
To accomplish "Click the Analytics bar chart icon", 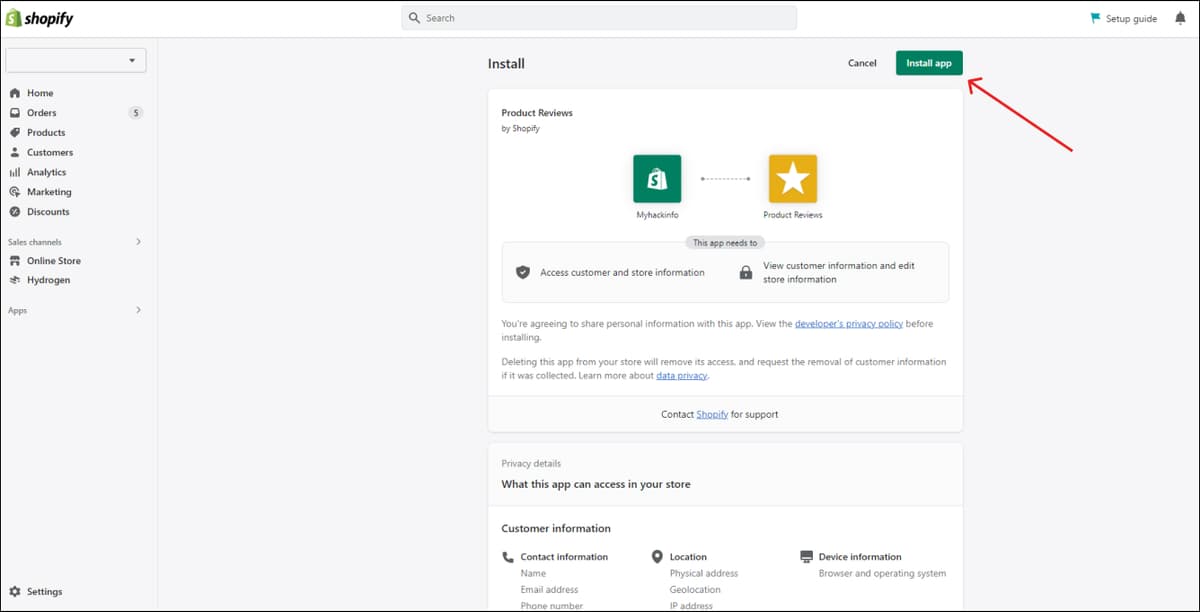I will click(x=15, y=172).
